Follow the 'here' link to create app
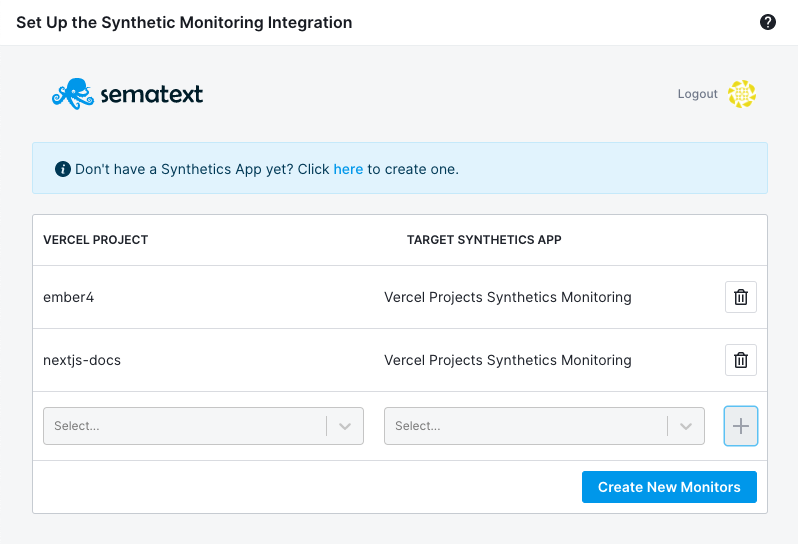The height and width of the screenshot is (544, 798). tap(348, 169)
